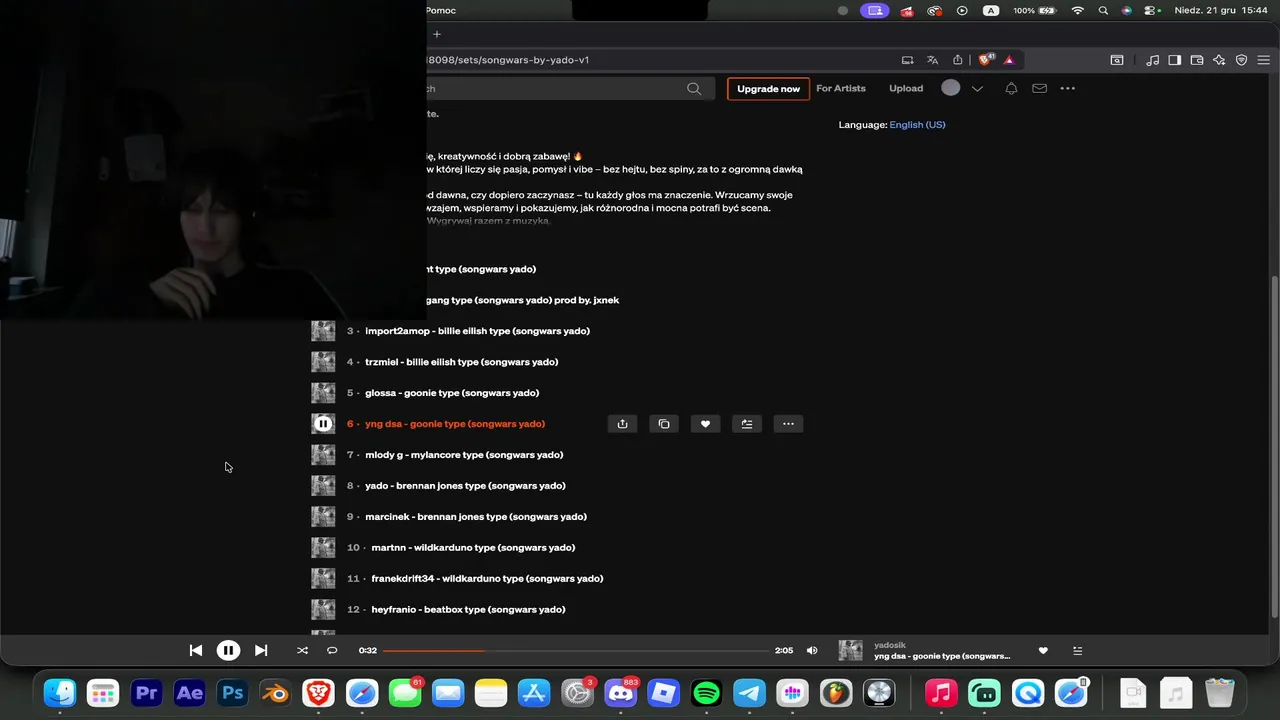
Task: Select marcinek - brennan jones type
Action: coord(476,517)
